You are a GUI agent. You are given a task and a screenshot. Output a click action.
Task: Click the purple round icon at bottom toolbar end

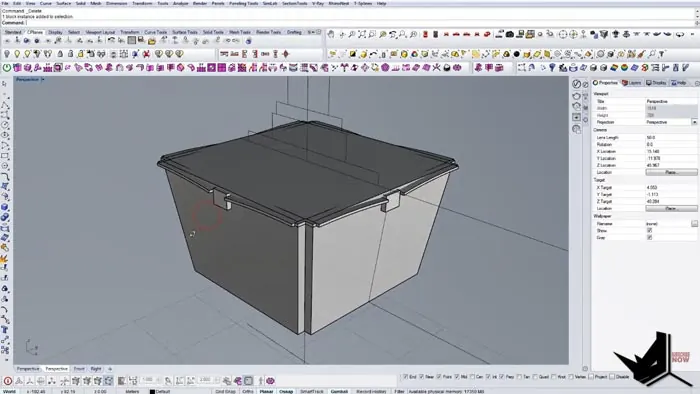click(271, 381)
